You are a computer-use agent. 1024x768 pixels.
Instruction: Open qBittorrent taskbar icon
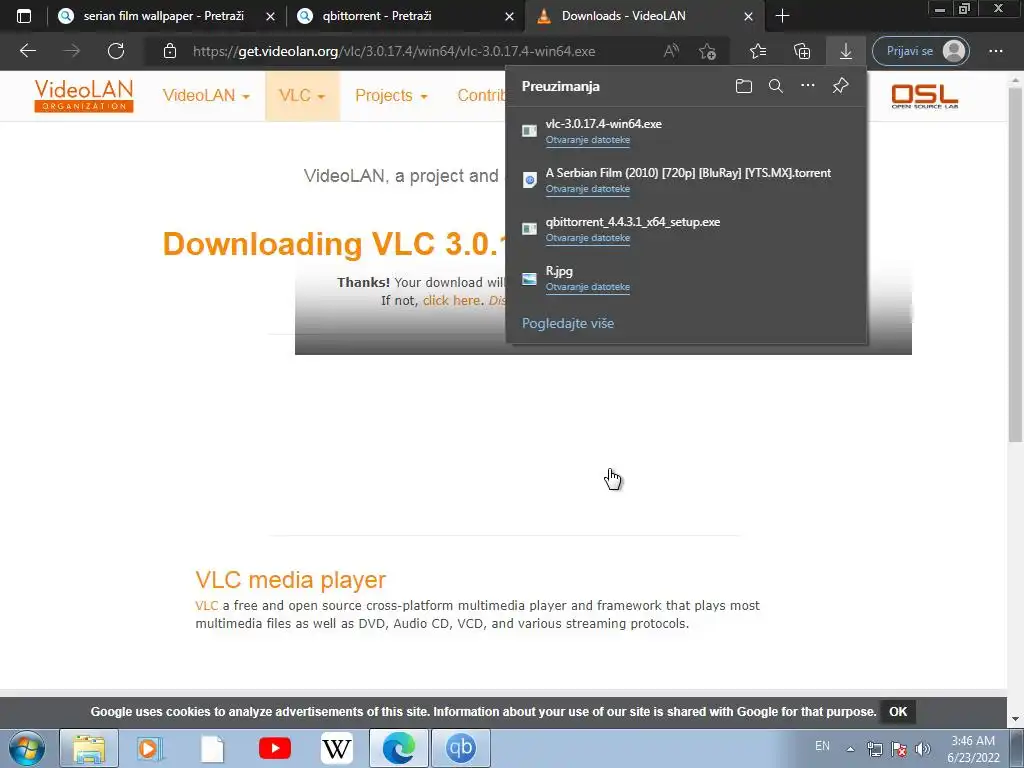click(x=461, y=748)
